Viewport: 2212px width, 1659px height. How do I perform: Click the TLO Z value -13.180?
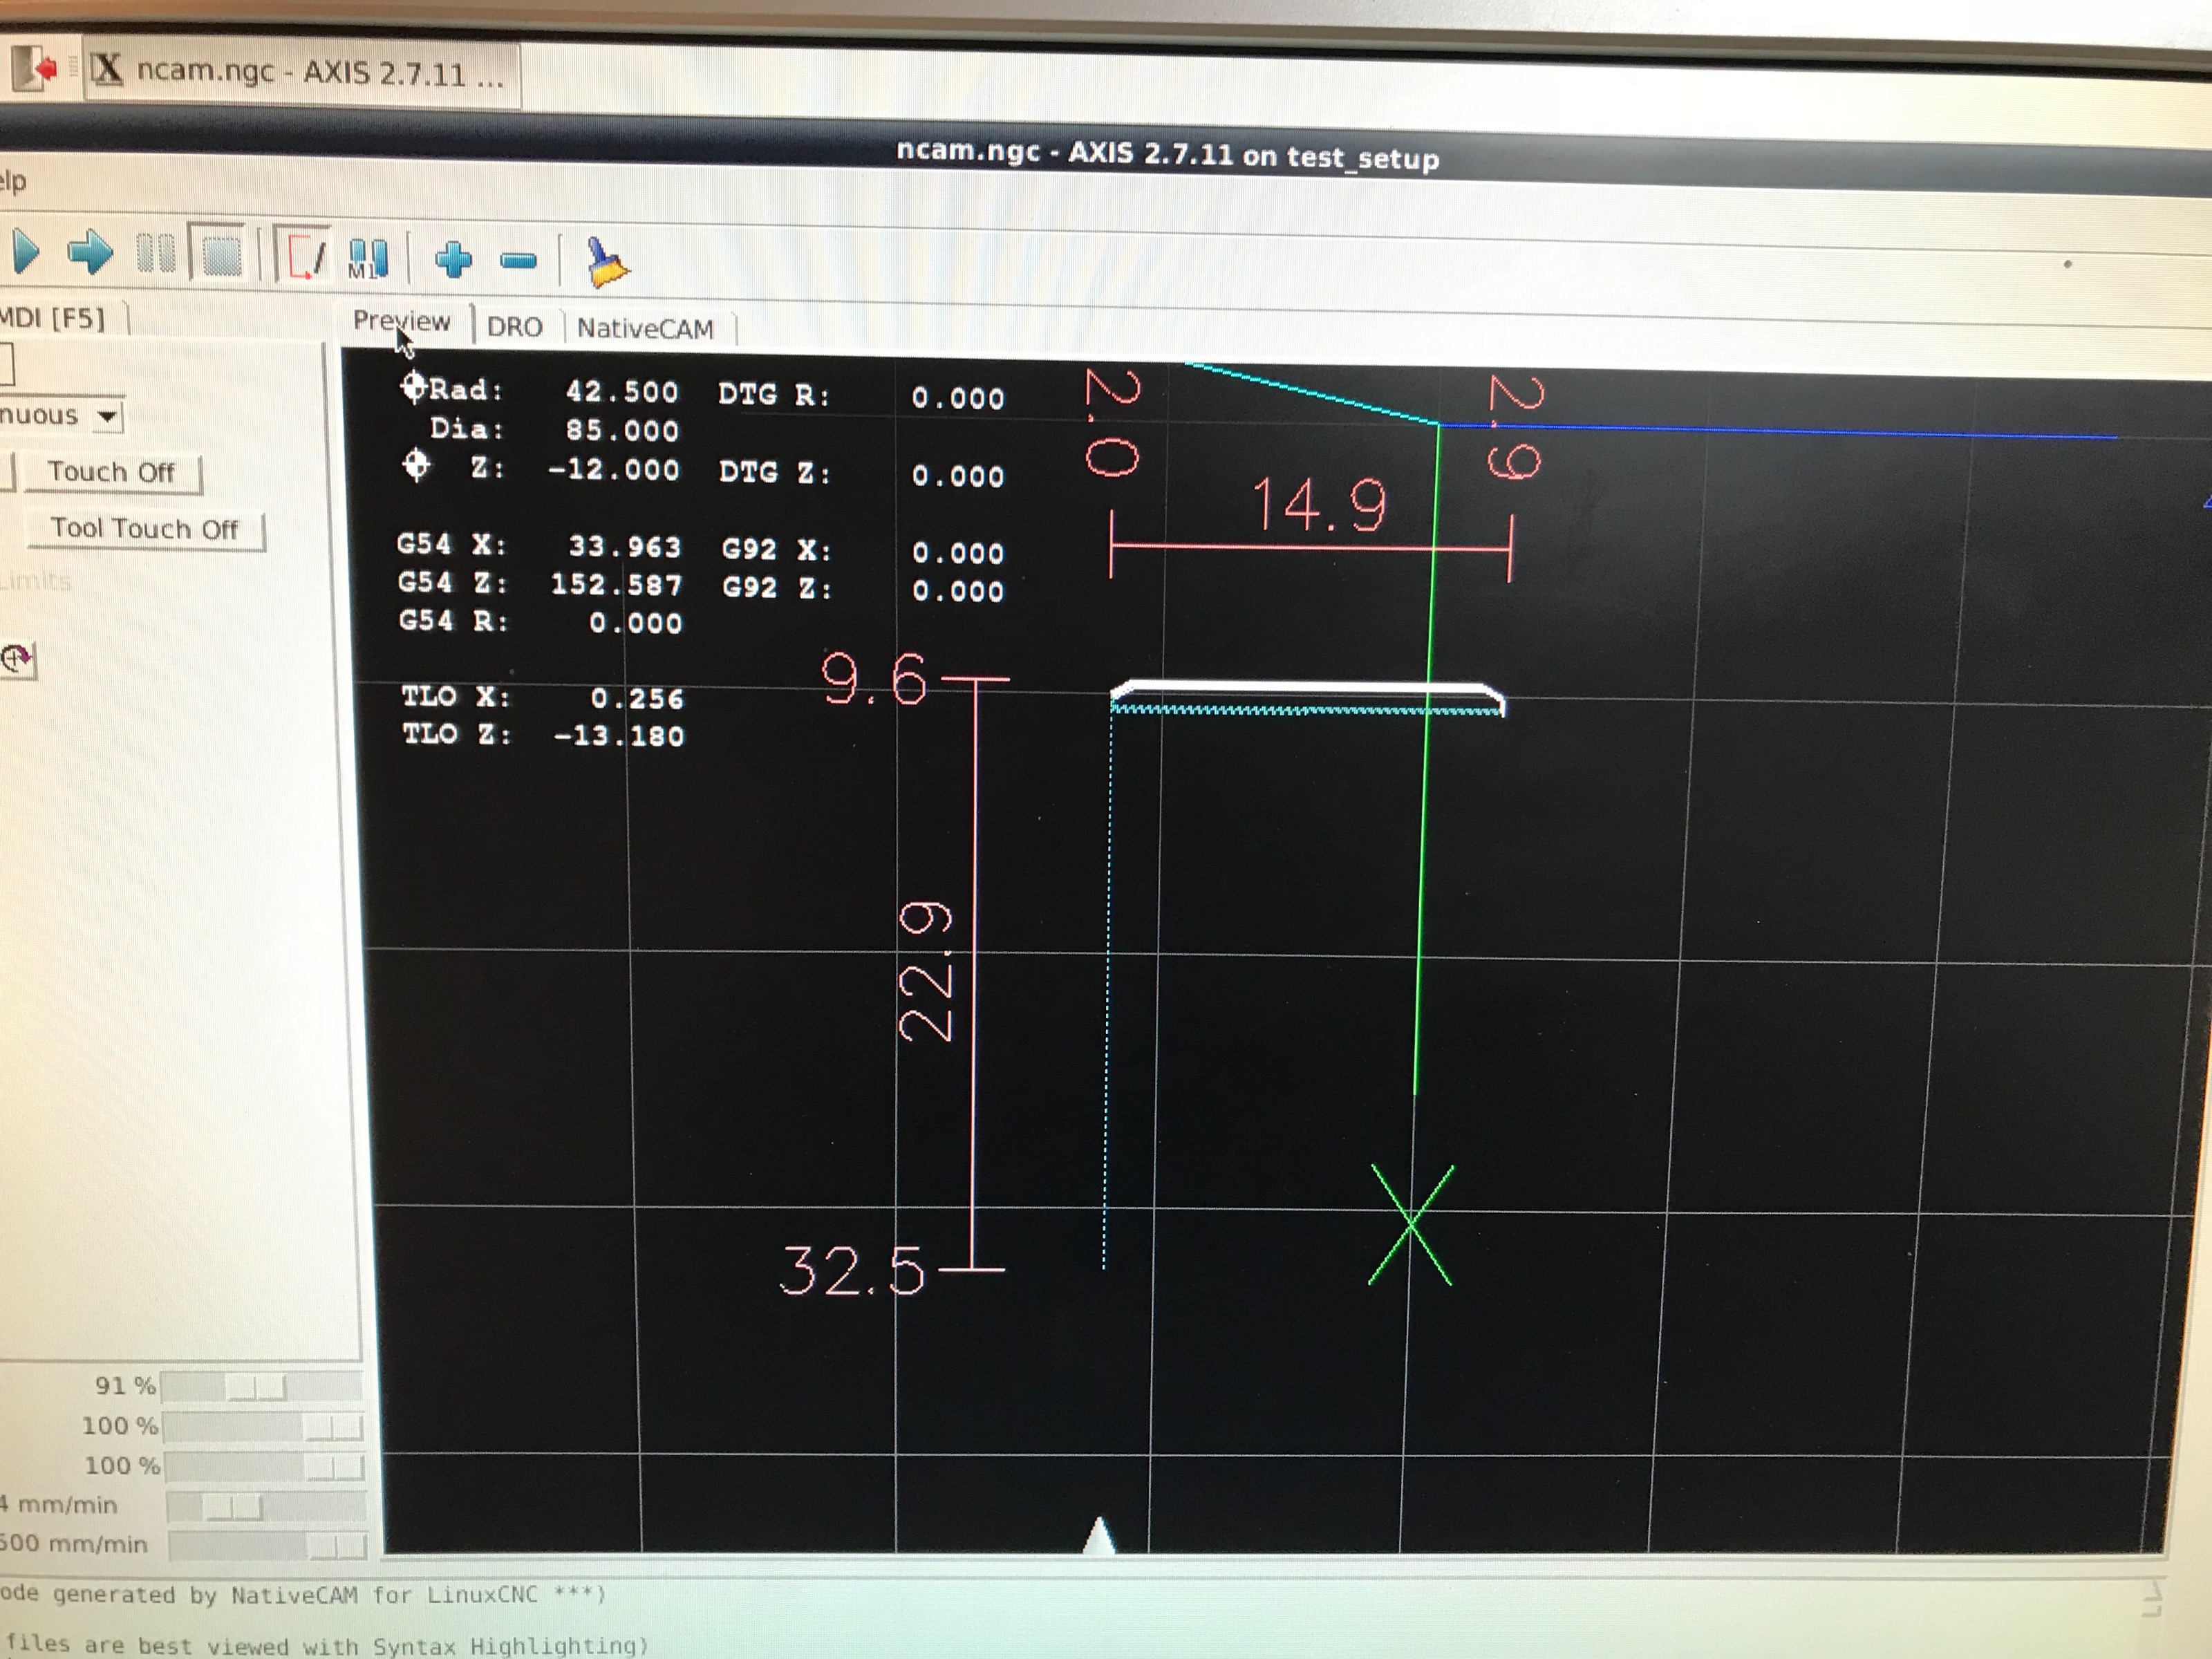pos(620,736)
